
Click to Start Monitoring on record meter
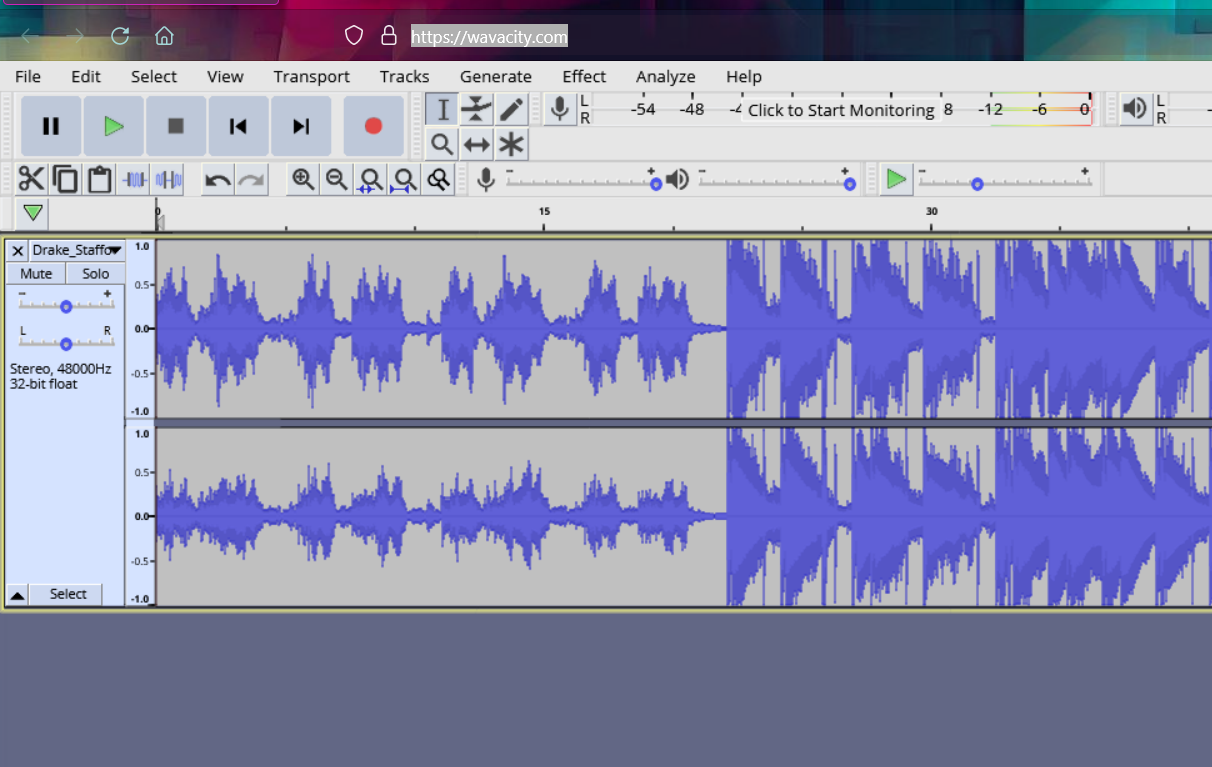pyautogui.click(x=841, y=110)
